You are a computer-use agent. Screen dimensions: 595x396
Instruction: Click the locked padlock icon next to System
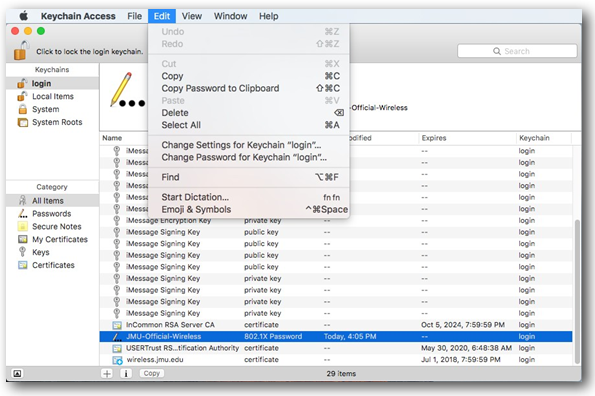[23, 109]
